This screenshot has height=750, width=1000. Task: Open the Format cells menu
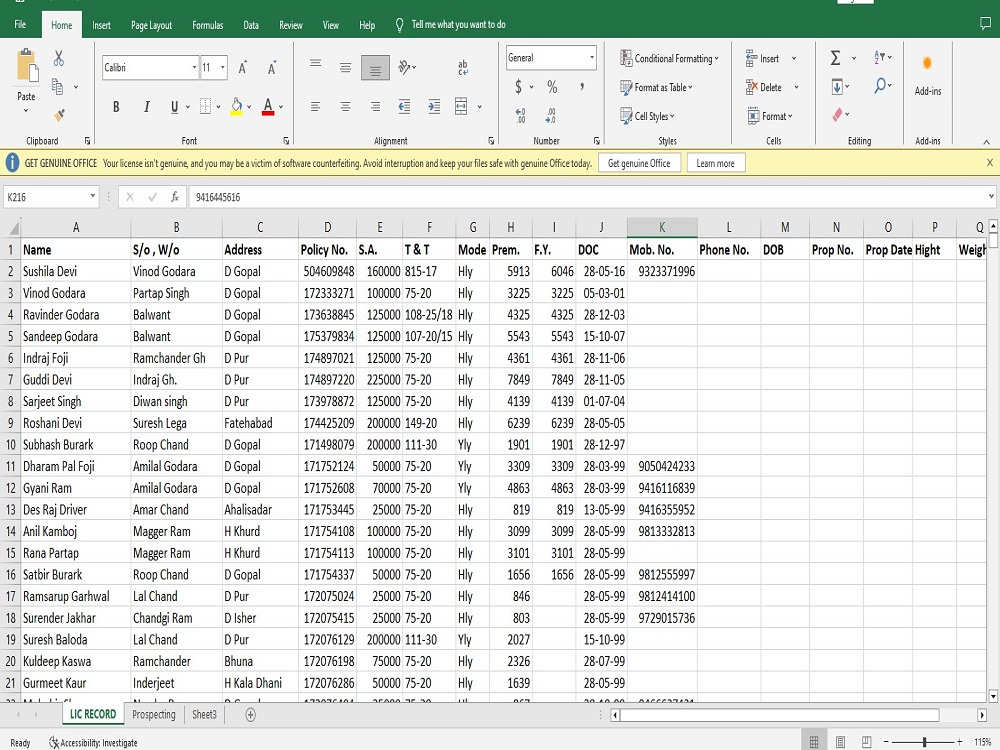(x=770, y=116)
